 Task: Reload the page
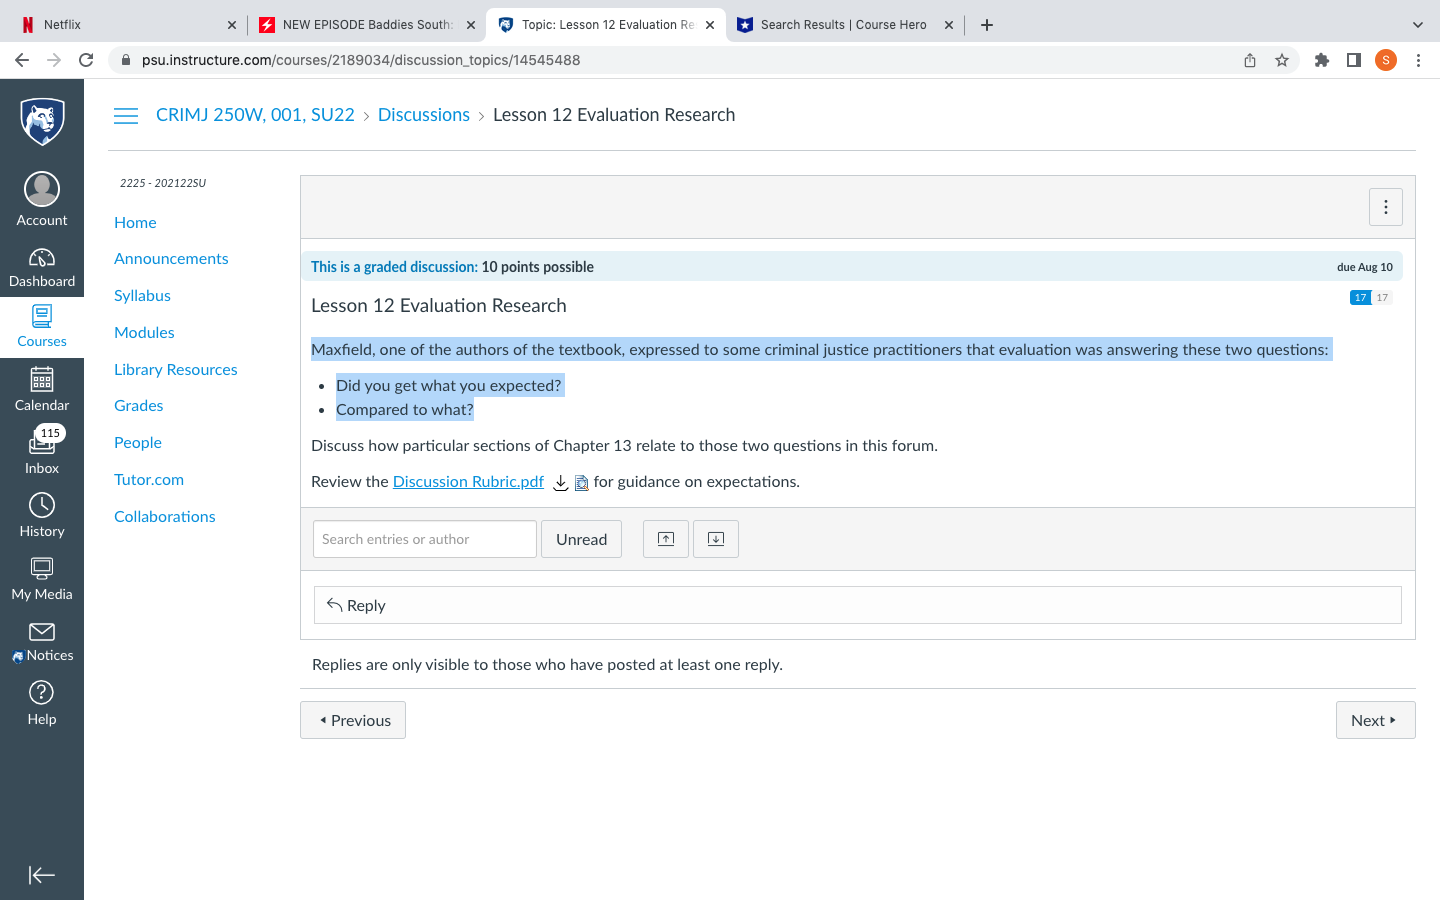click(86, 60)
